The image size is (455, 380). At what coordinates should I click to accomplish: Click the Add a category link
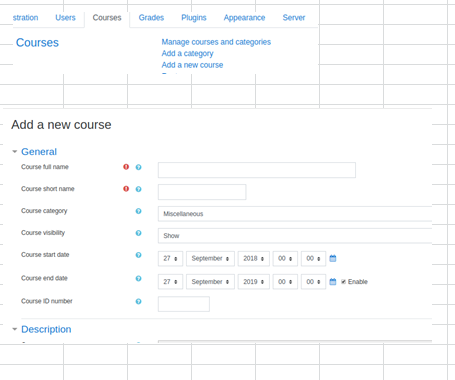pyautogui.click(x=187, y=53)
